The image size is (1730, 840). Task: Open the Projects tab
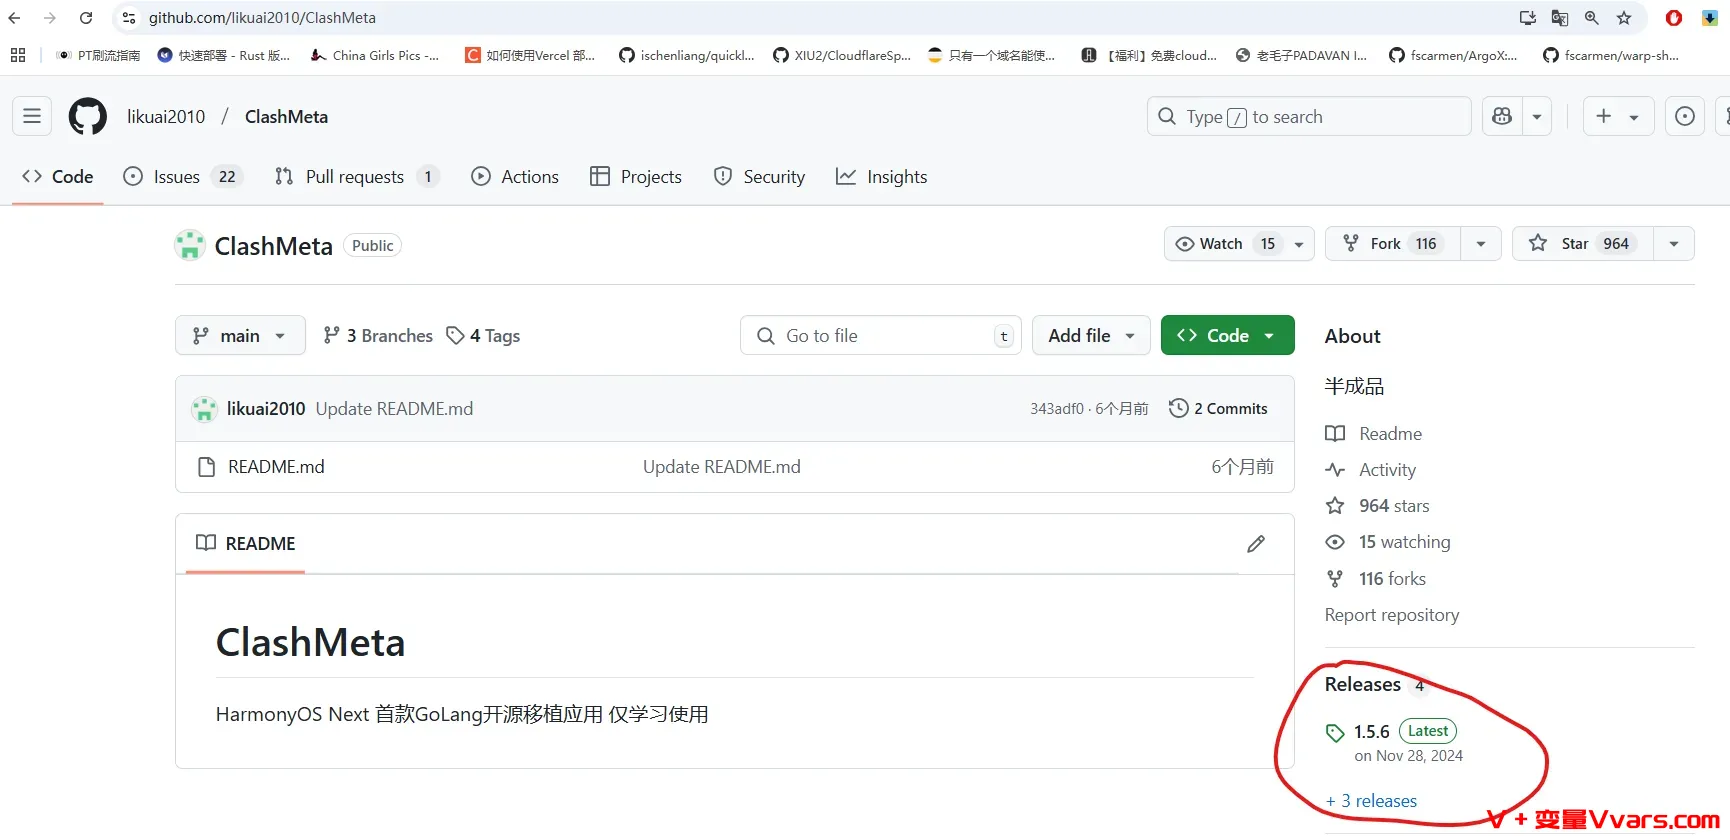click(636, 177)
